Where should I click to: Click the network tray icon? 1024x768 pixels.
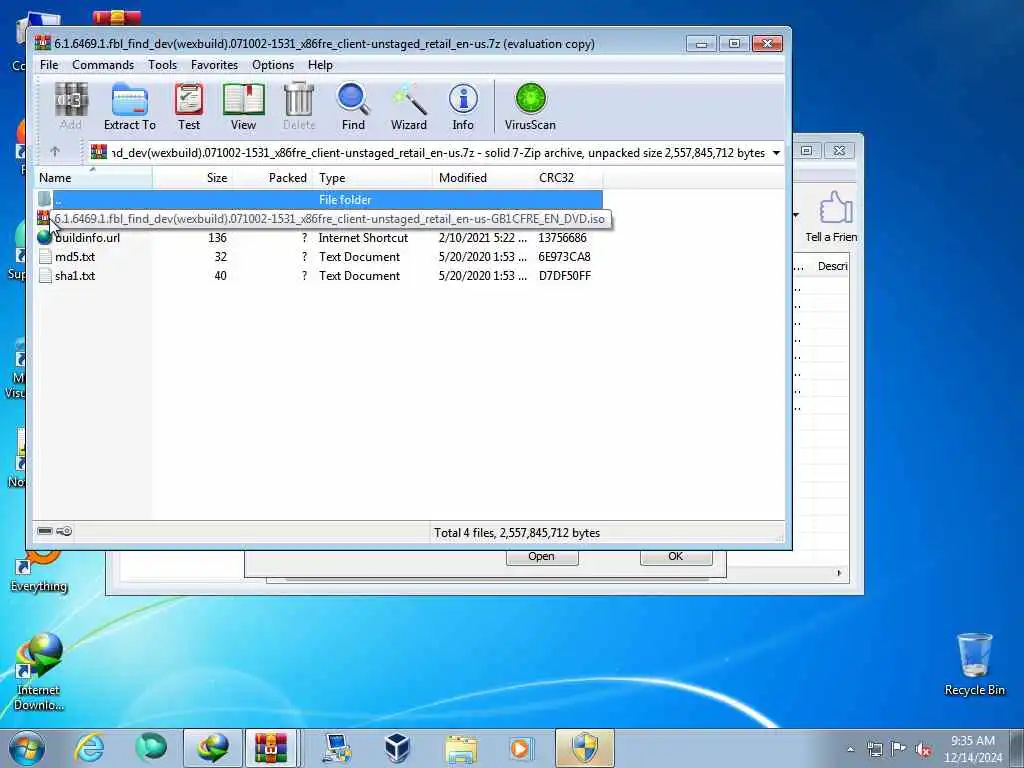pos(874,749)
